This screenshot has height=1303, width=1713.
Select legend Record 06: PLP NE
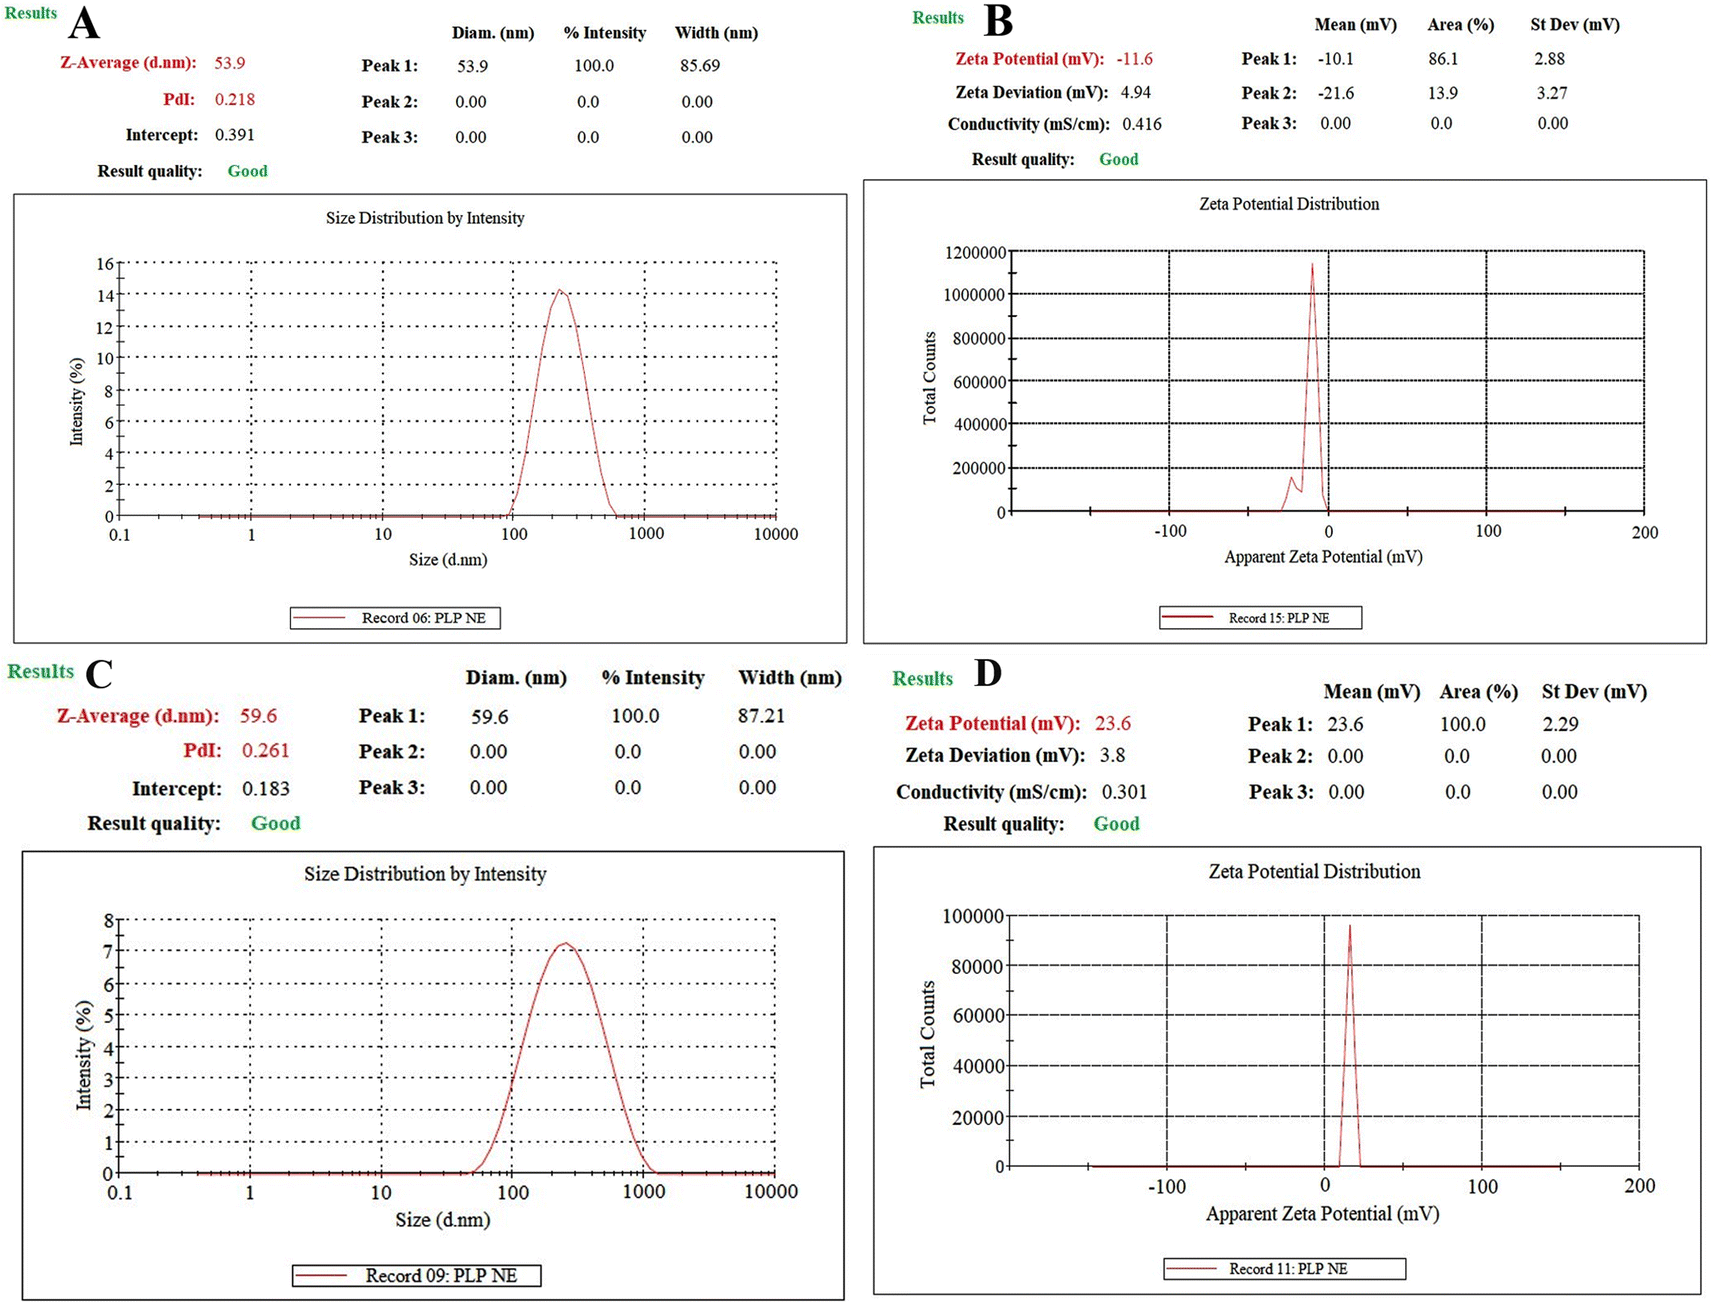point(395,618)
